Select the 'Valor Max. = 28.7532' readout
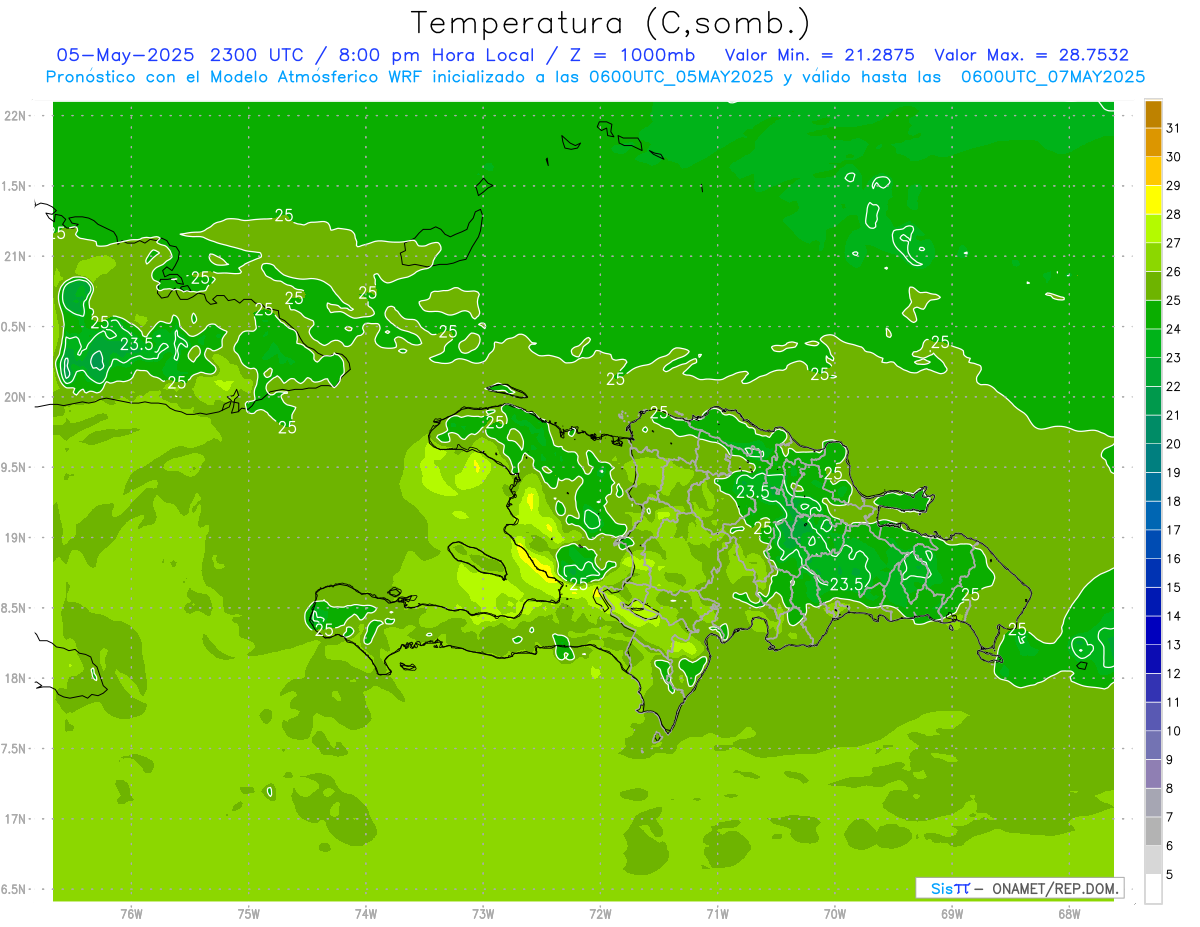Image resolution: width=1200 pixels, height=927 pixels. (1031, 55)
